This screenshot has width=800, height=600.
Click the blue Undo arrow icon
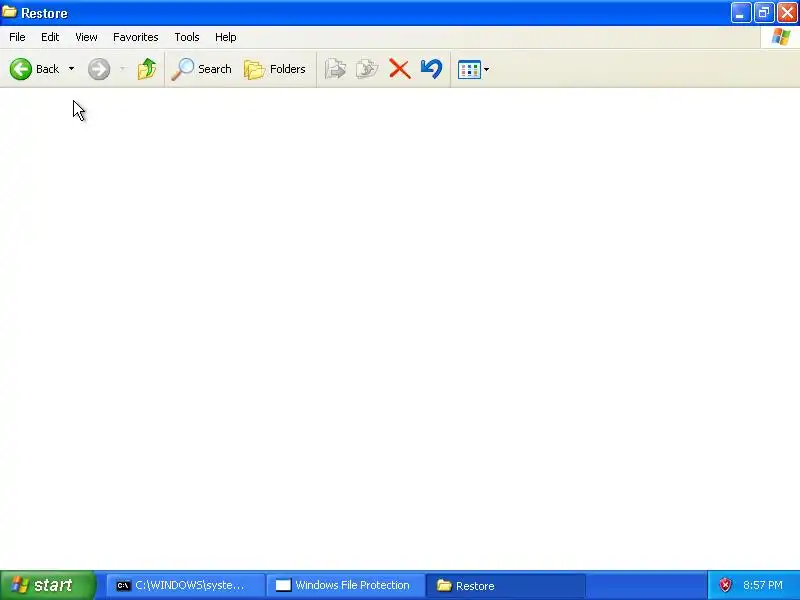pos(432,69)
